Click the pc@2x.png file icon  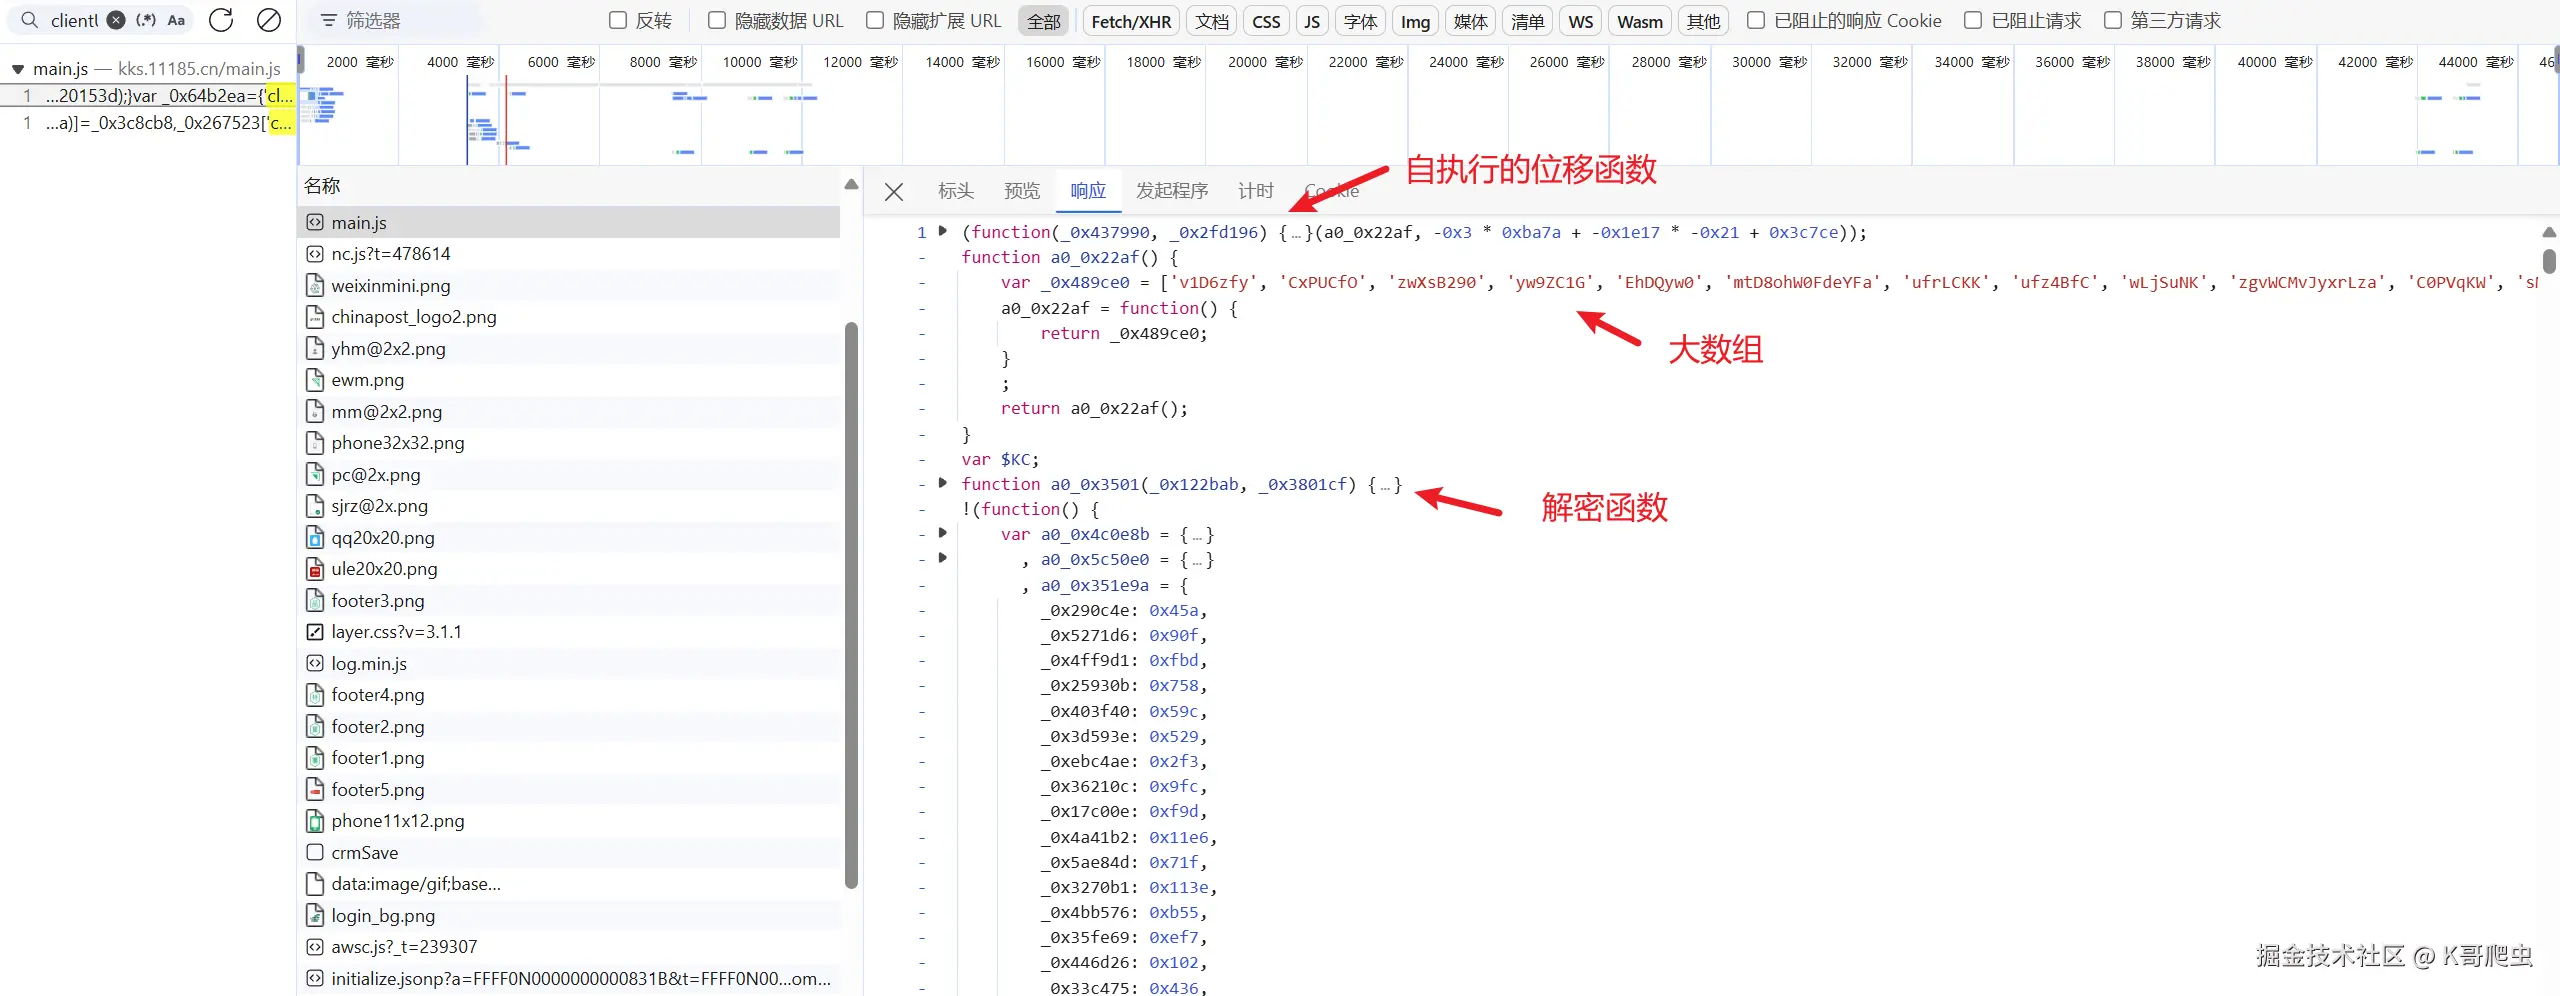pos(314,474)
